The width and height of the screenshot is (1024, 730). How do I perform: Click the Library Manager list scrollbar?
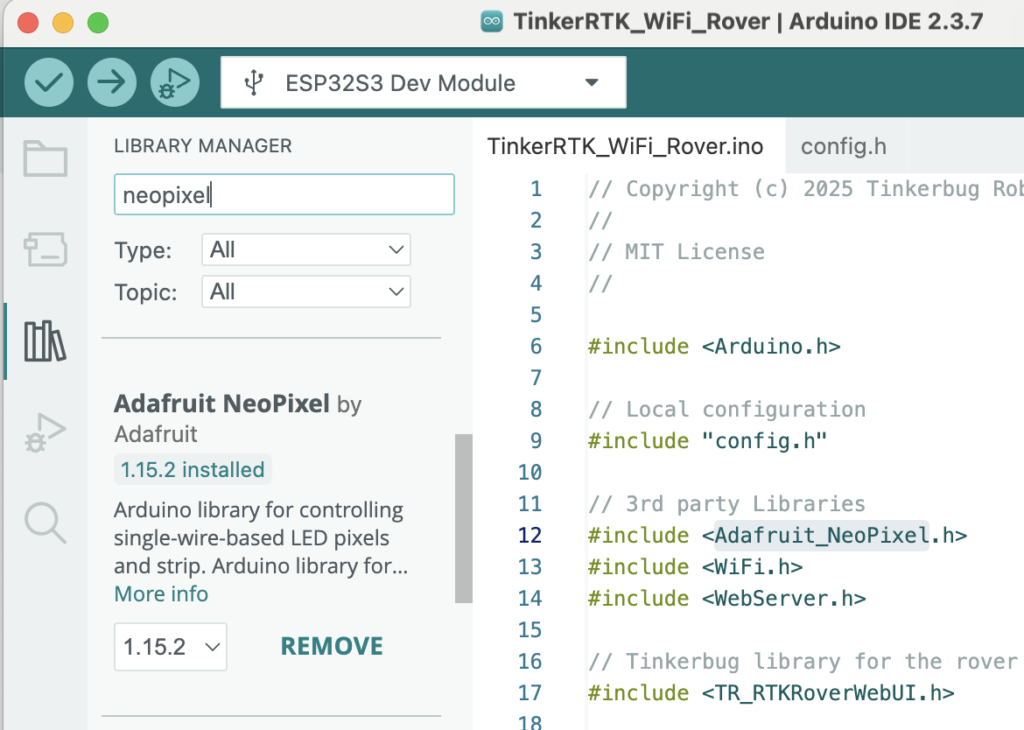(x=463, y=518)
